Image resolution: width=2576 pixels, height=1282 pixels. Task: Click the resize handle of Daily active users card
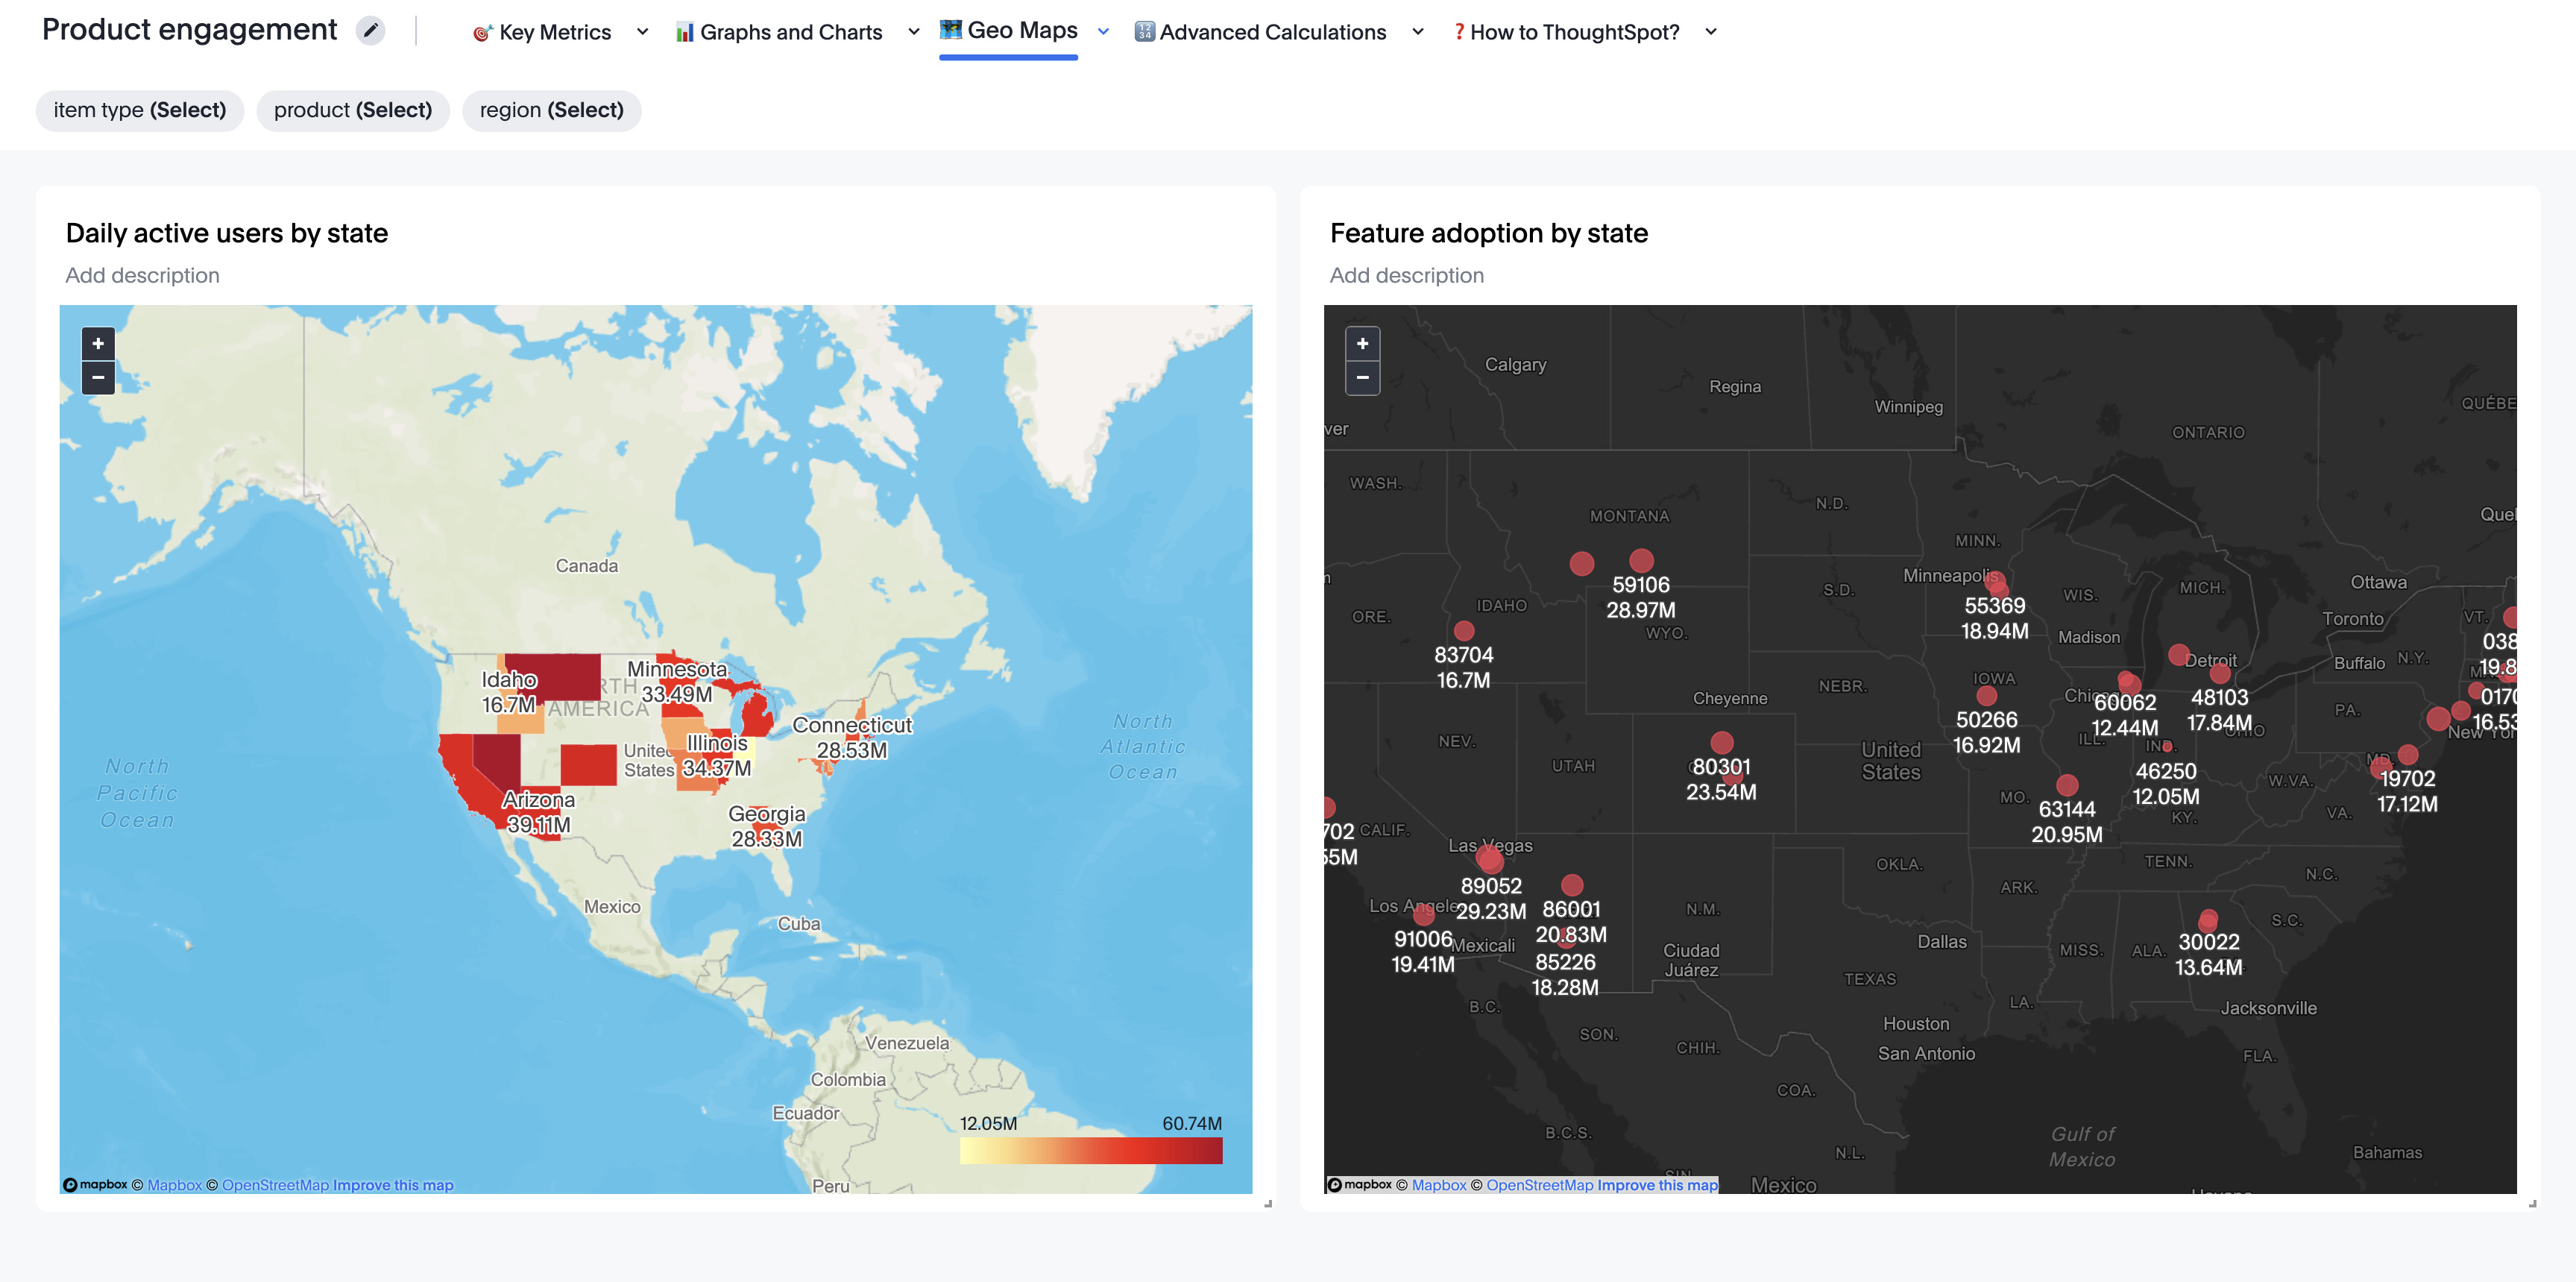point(1268,1204)
